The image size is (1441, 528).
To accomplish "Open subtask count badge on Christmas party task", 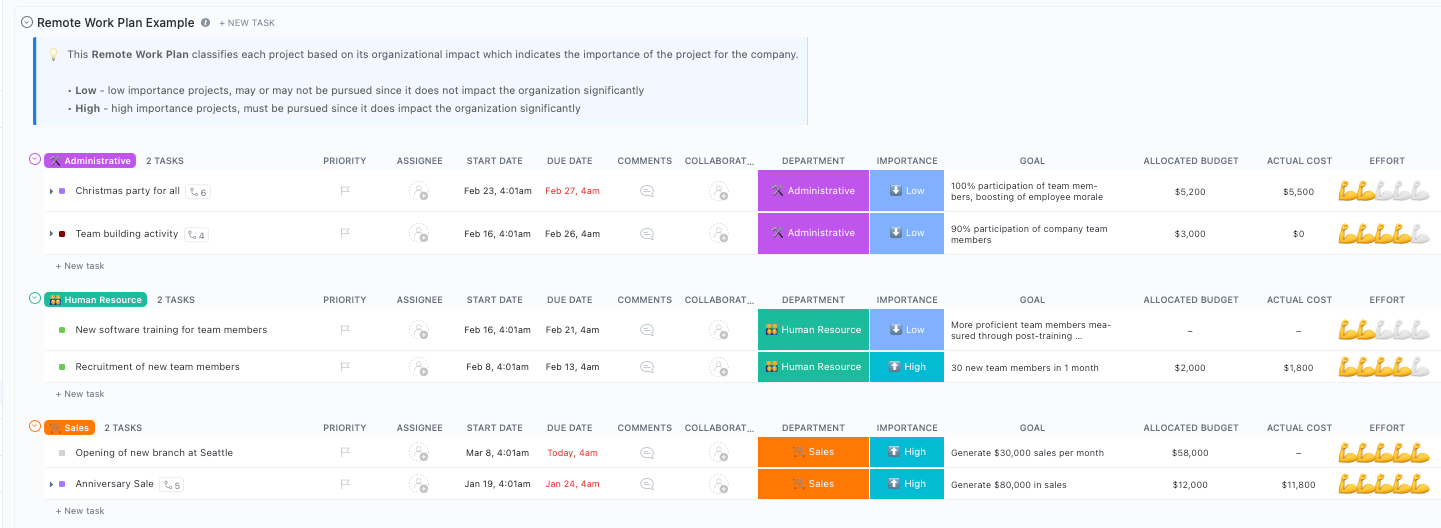I will (198, 192).
